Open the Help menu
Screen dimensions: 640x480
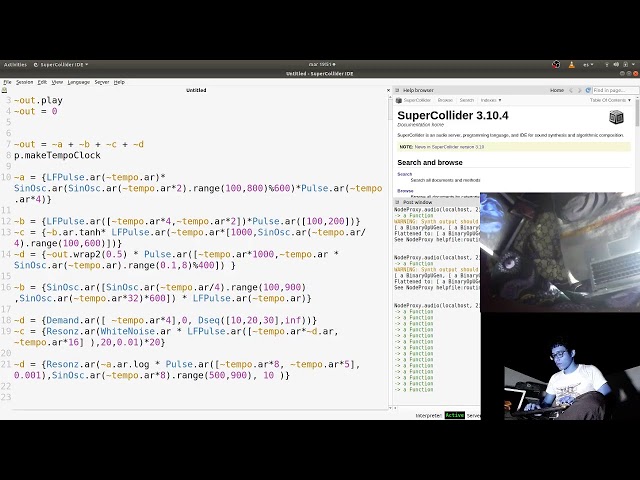coord(119,82)
